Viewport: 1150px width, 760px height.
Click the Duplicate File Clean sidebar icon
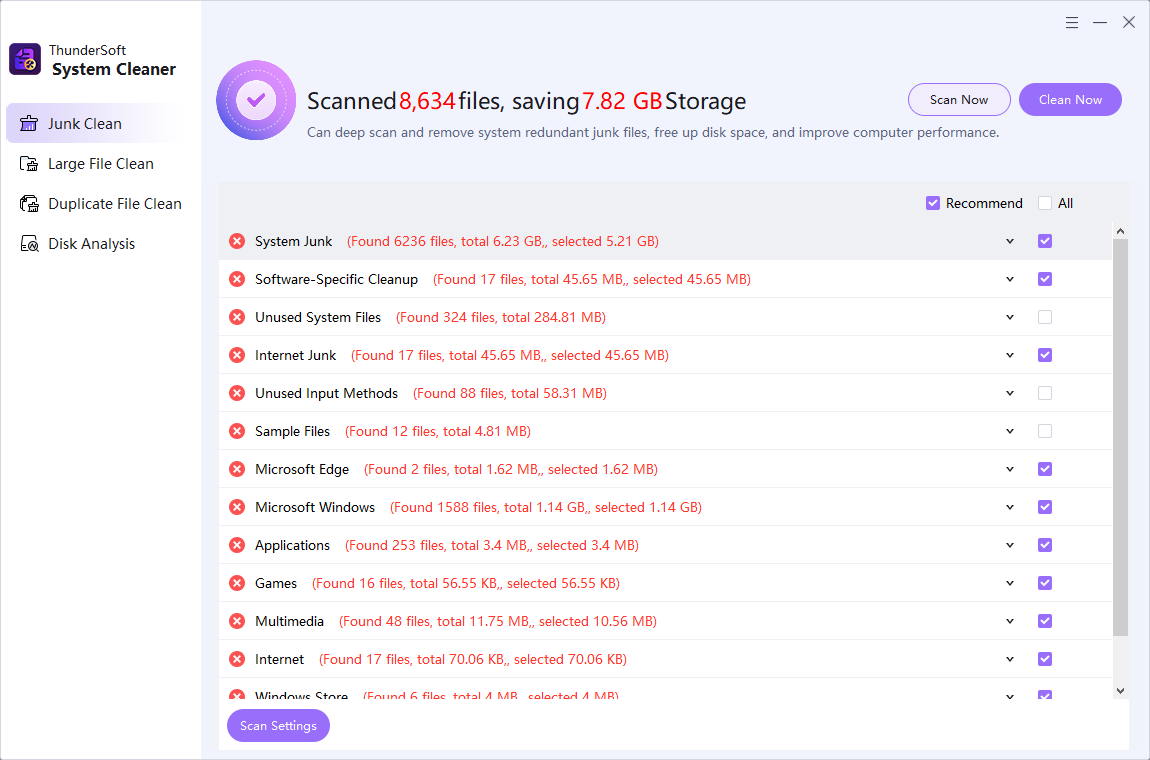click(29, 204)
